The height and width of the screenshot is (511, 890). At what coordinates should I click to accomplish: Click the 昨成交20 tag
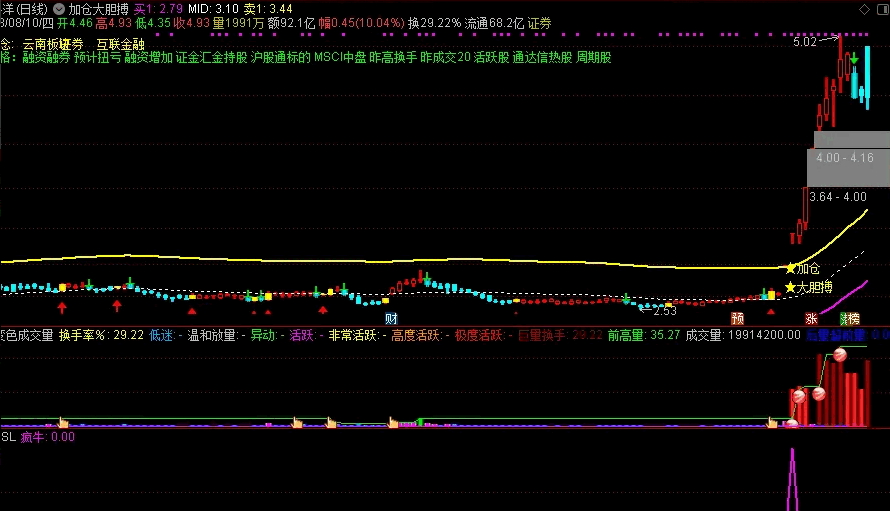446,57
